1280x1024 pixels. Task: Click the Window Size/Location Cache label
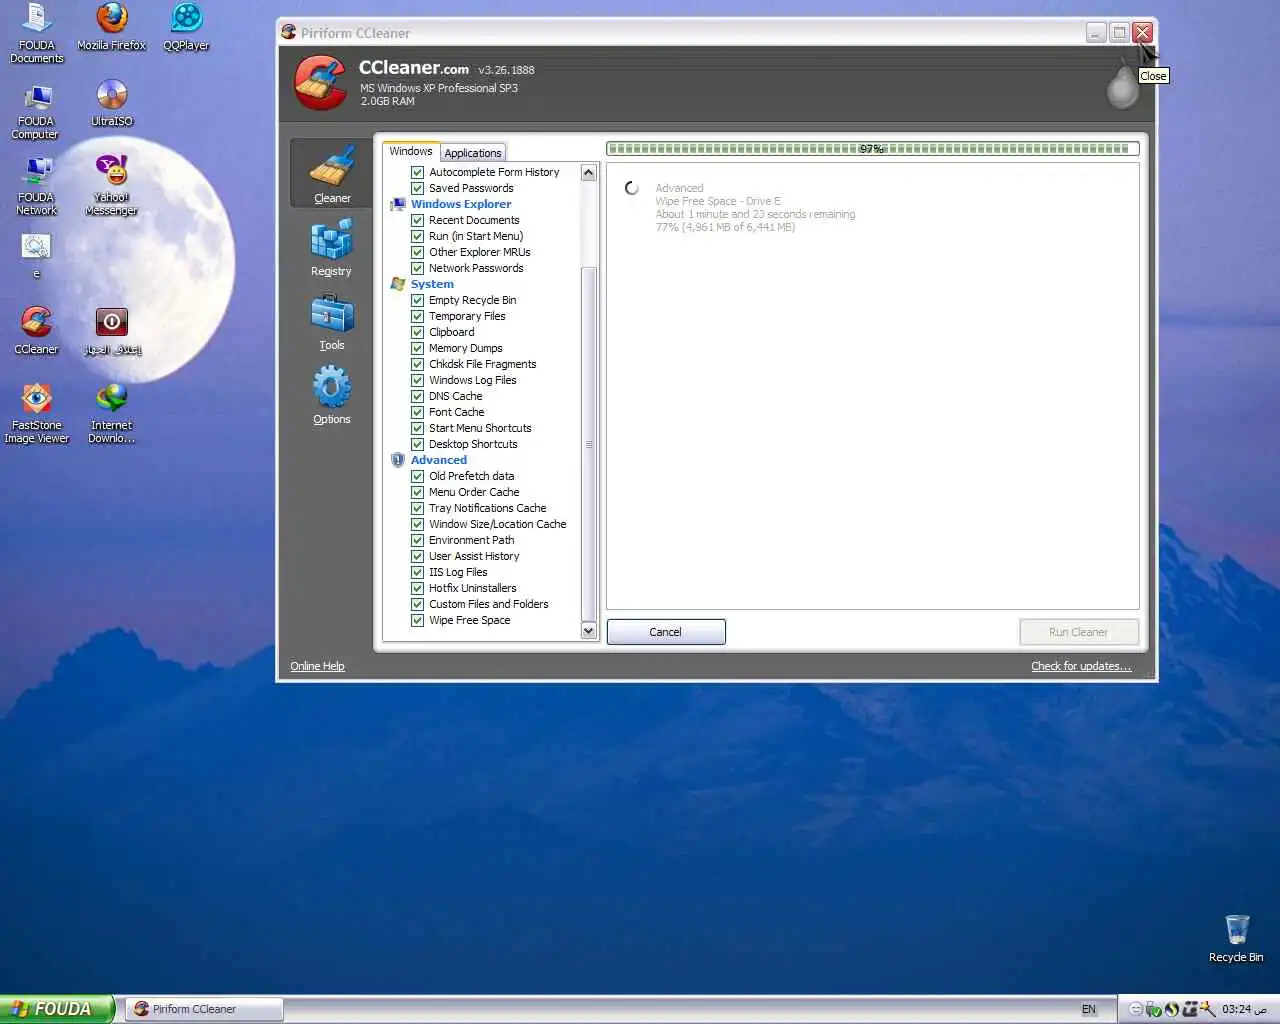497,524
